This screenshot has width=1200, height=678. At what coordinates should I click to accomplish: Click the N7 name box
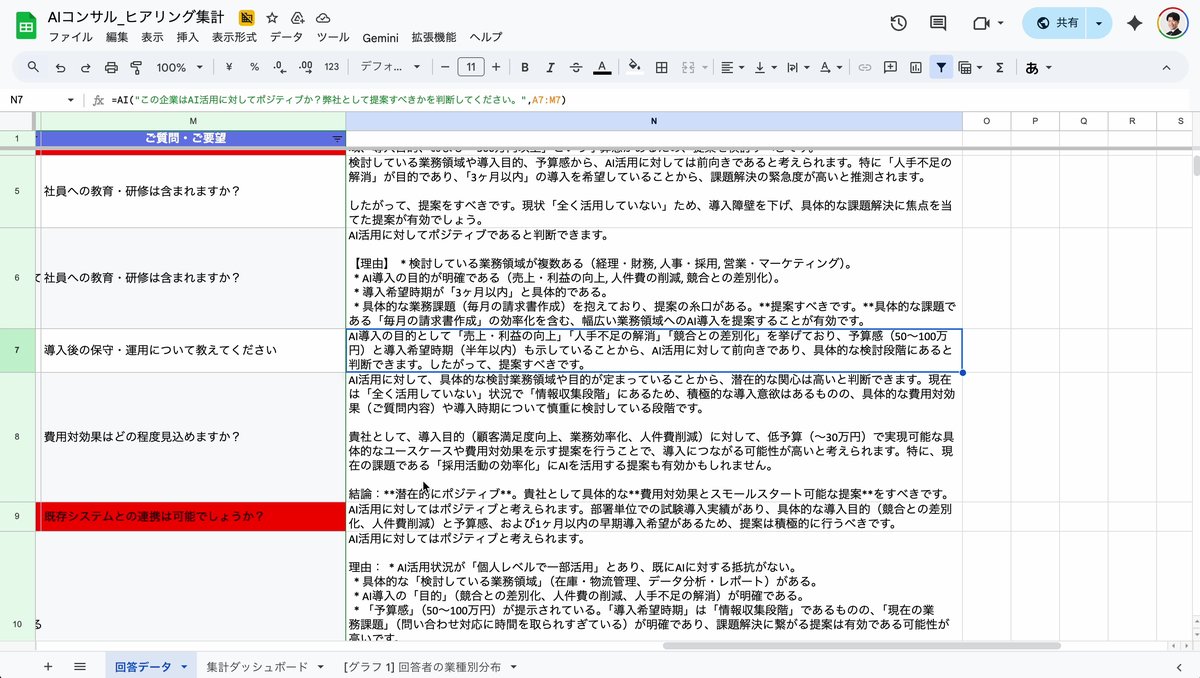point(30,100)
